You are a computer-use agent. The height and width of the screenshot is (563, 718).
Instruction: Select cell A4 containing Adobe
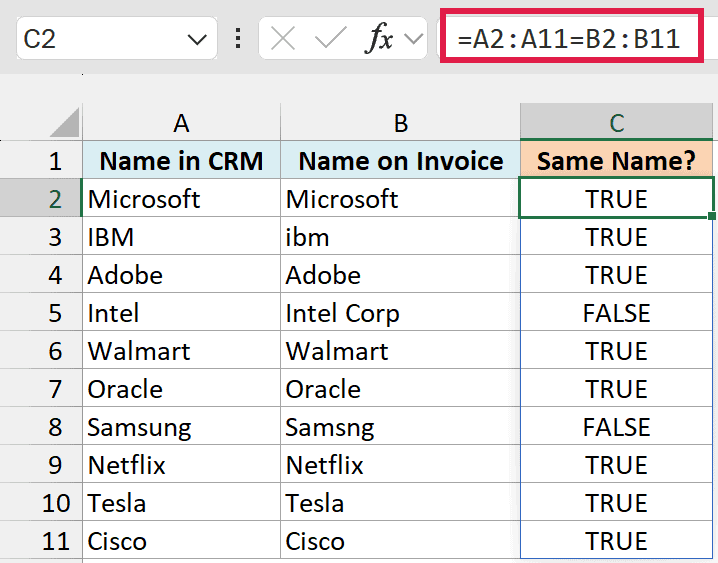pos(181,275)
